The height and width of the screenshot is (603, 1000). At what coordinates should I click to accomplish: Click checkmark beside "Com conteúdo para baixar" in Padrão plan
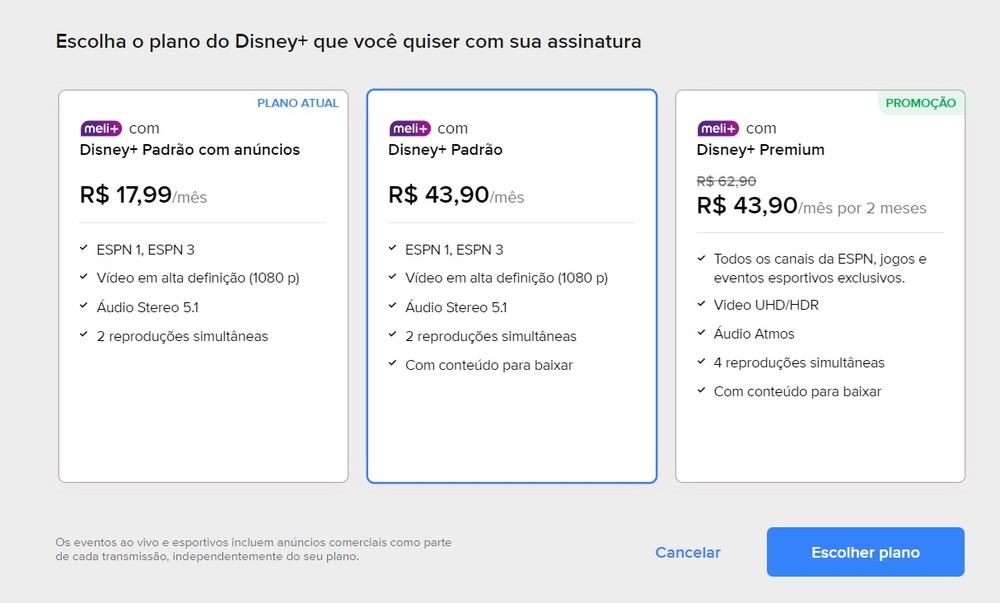tap(391, 365)
